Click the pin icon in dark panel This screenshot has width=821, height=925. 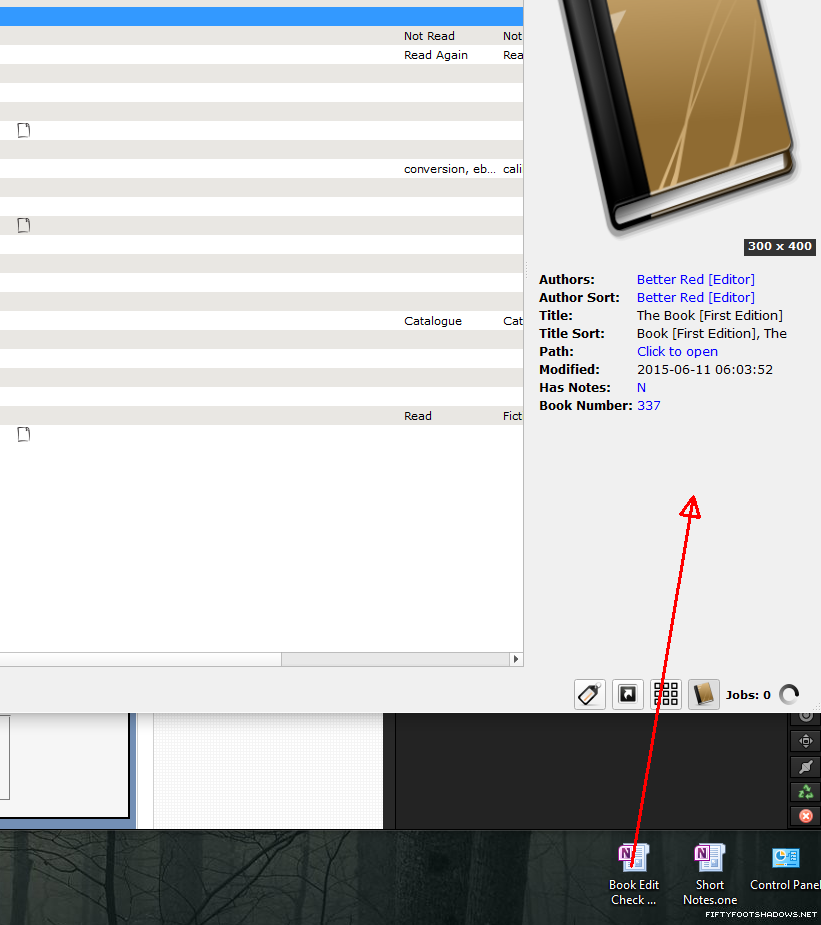(x=806, y=766)
